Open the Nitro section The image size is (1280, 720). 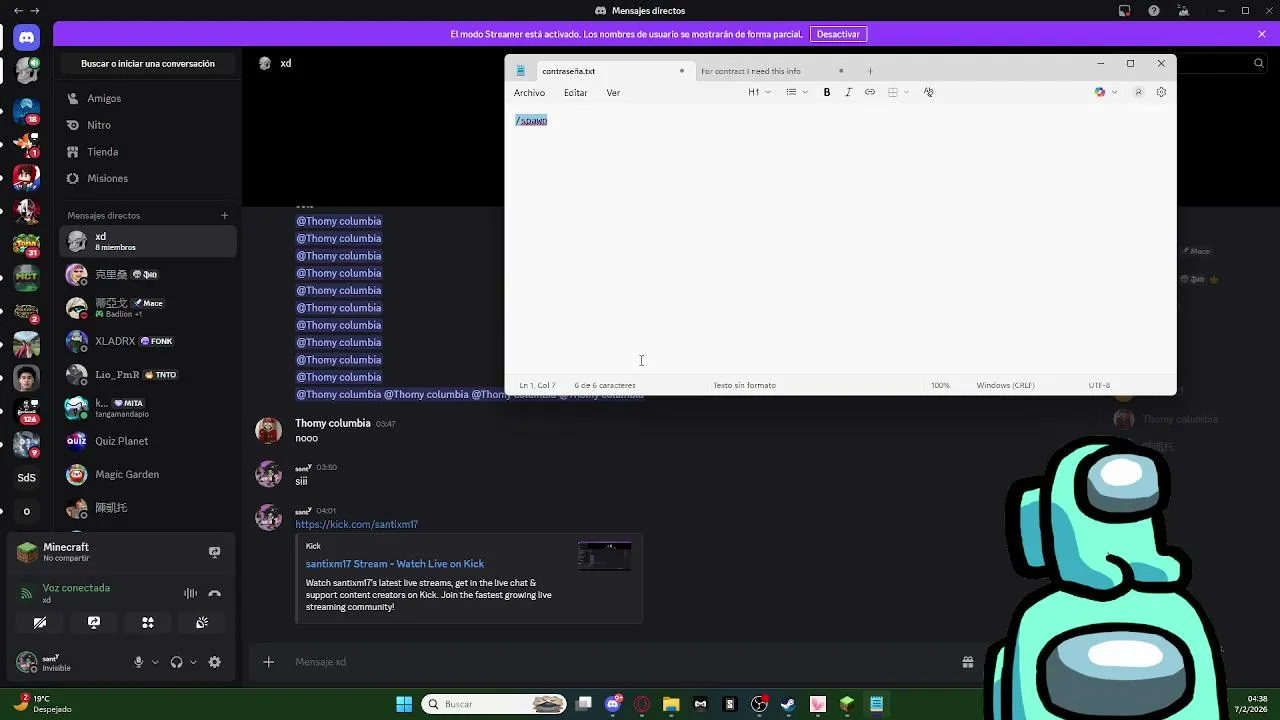148,125
